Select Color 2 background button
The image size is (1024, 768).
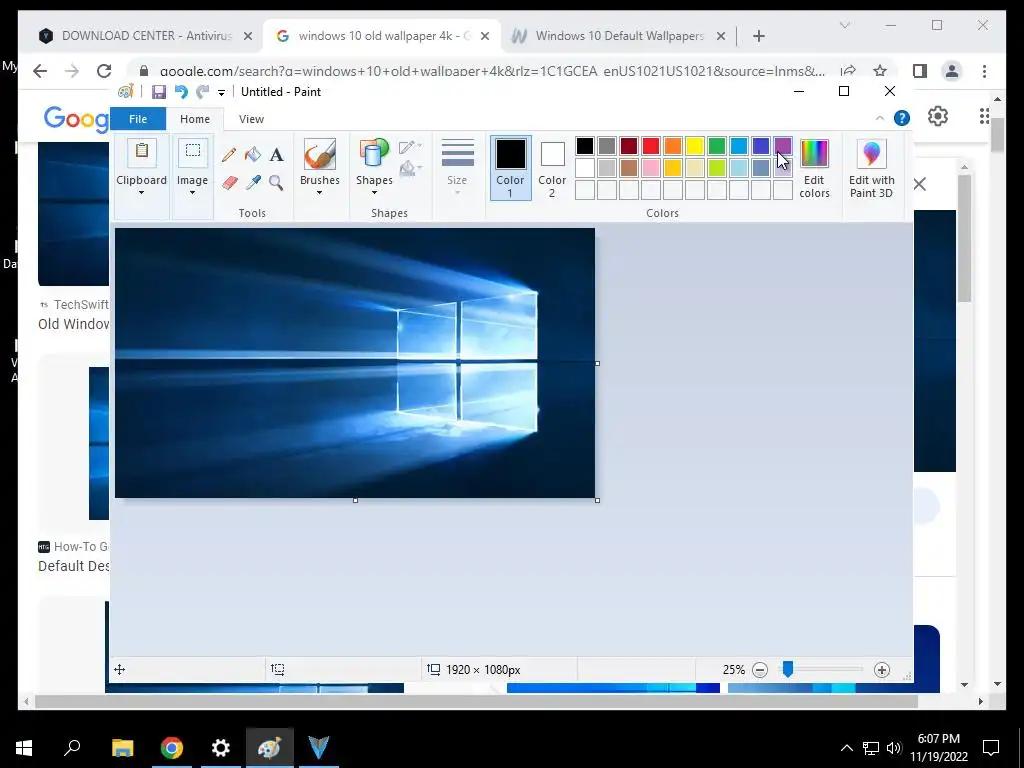(x=552, y=168)
